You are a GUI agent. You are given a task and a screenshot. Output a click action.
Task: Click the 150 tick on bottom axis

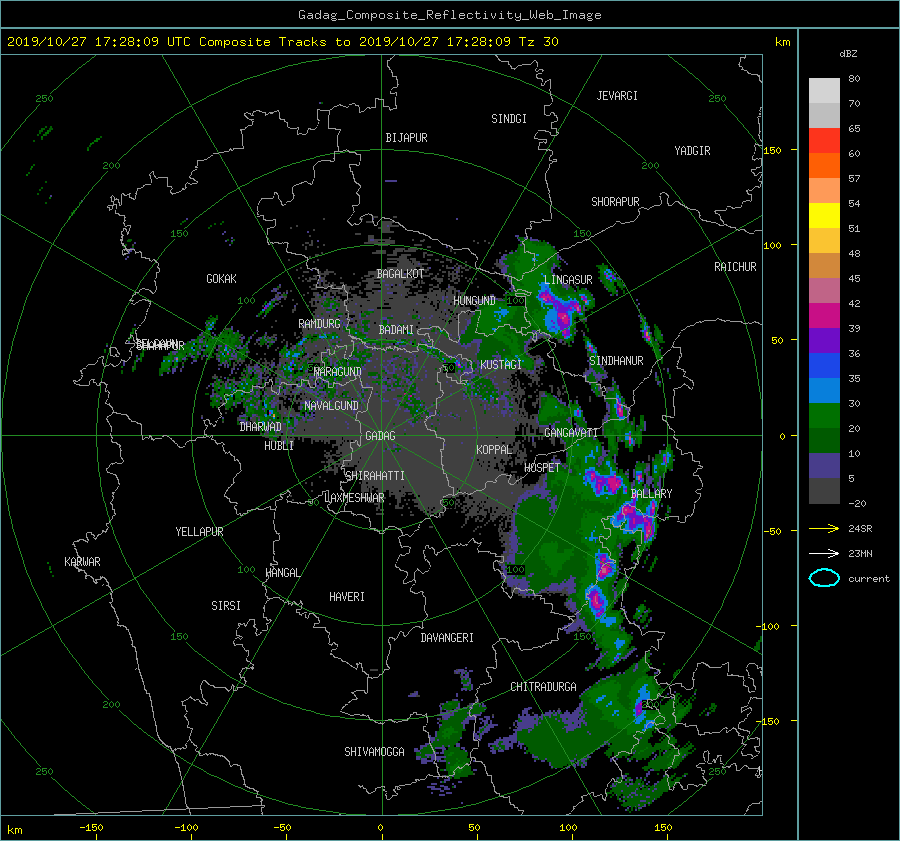tap(663, 828)
